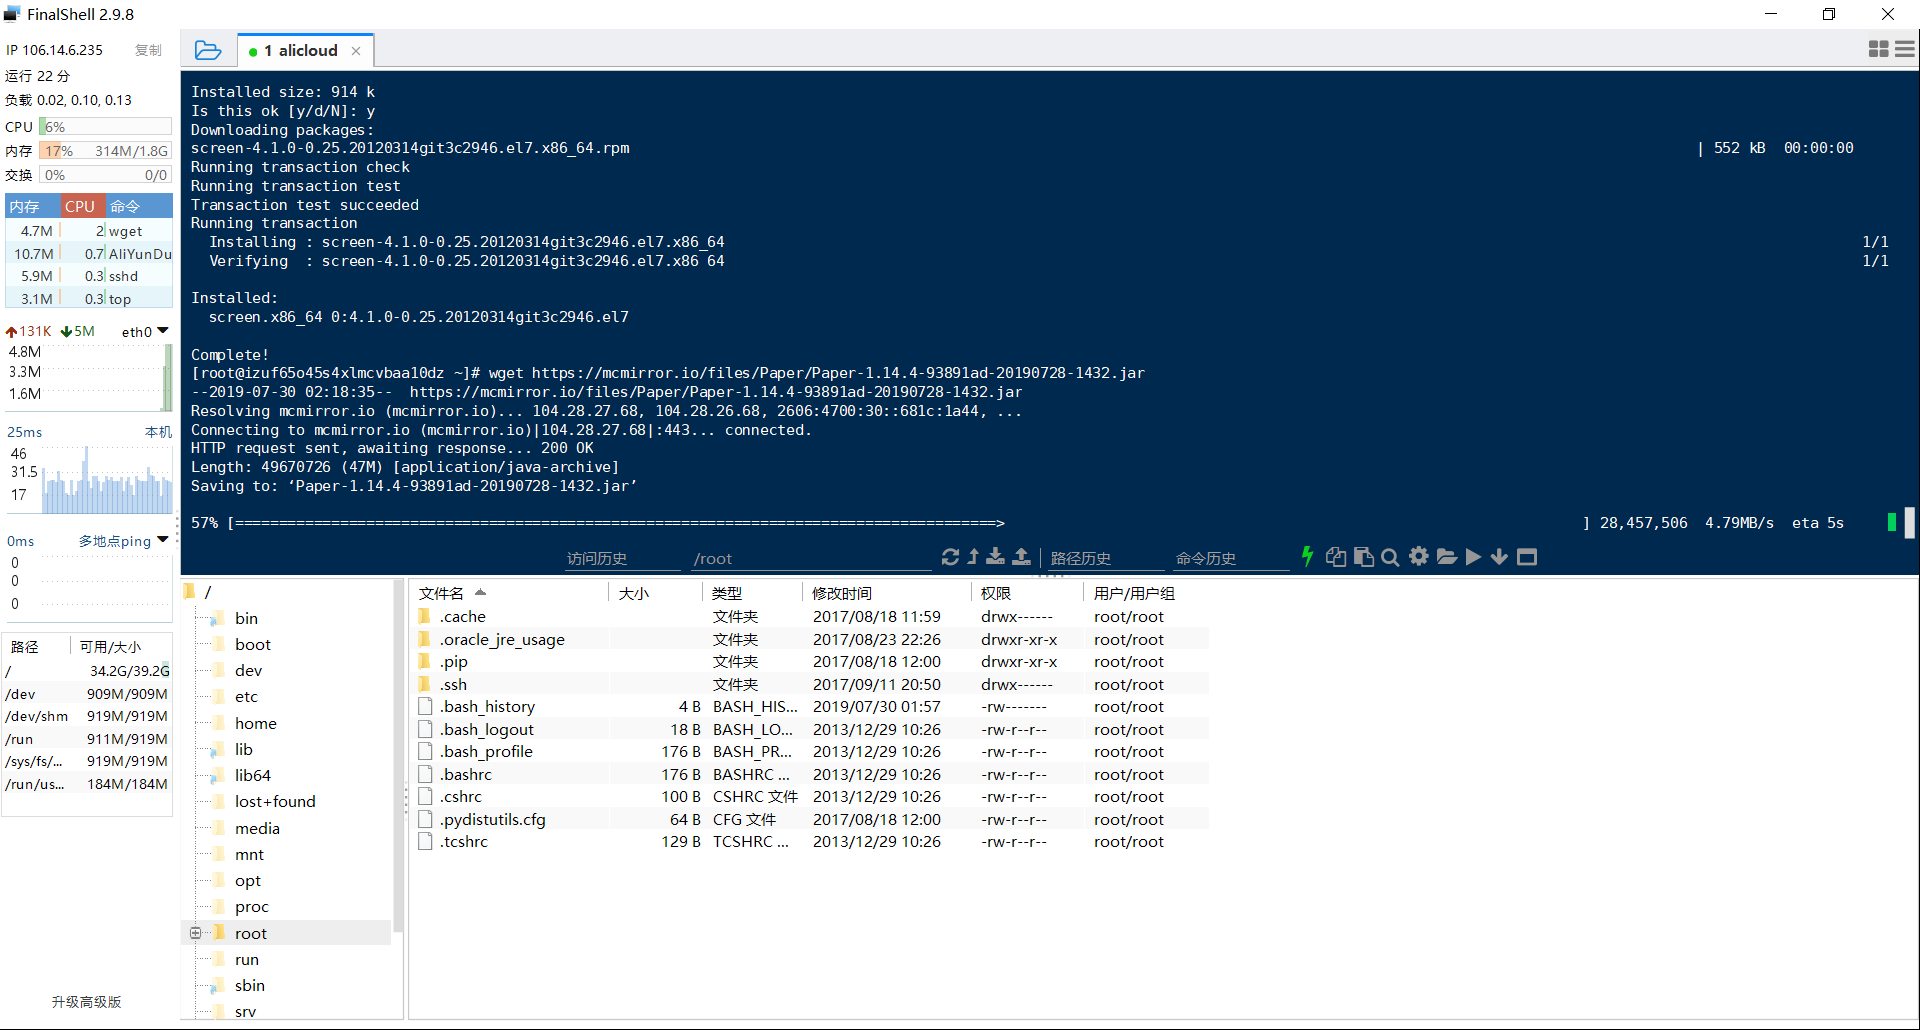Viewport: 1920px width, 1030px height.
Task: Click the down arrow icon in terminal toolbar
Action: point(1499,557)
